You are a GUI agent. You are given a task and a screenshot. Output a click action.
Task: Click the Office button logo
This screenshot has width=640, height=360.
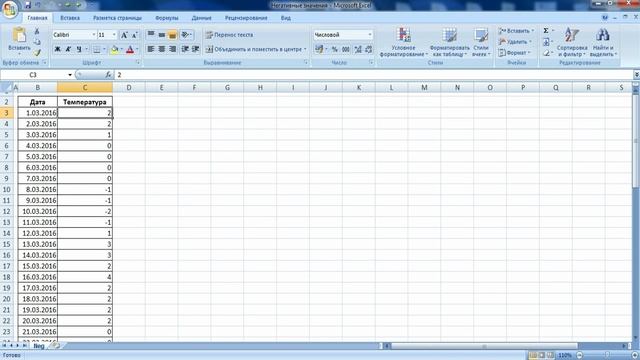pos(10,9)
